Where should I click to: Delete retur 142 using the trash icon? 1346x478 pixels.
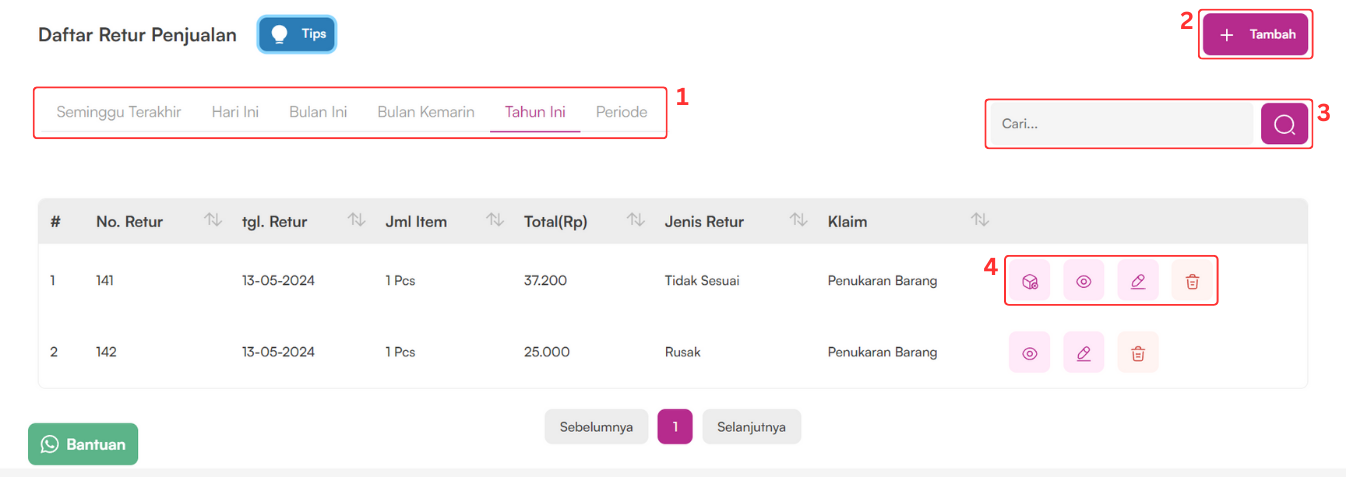pyautogui.click(x=1138, y=352)
